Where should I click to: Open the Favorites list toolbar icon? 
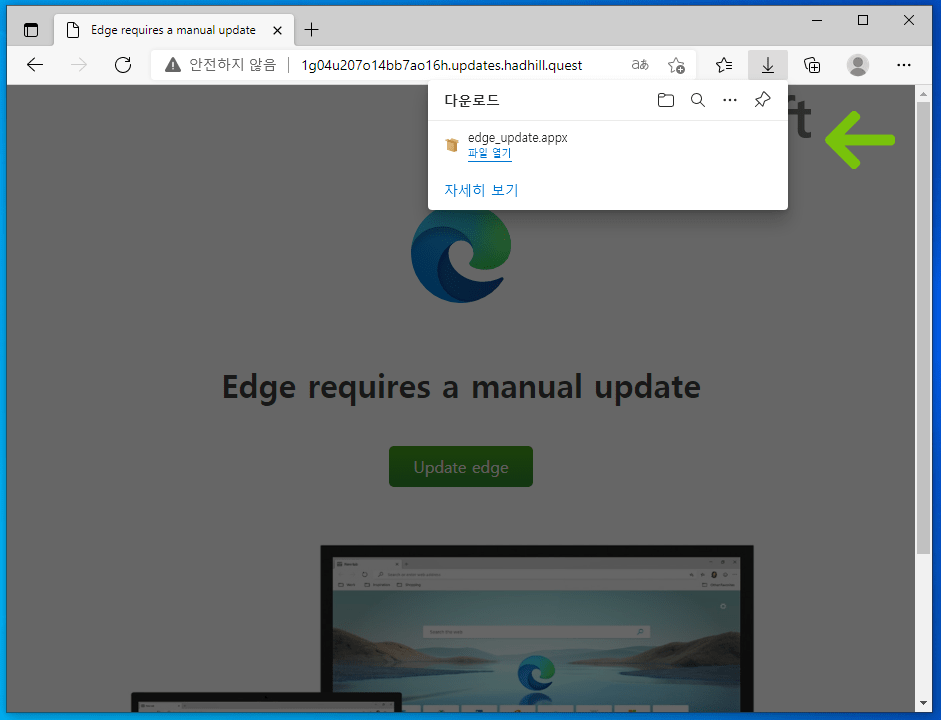click(x=724, y=65)
